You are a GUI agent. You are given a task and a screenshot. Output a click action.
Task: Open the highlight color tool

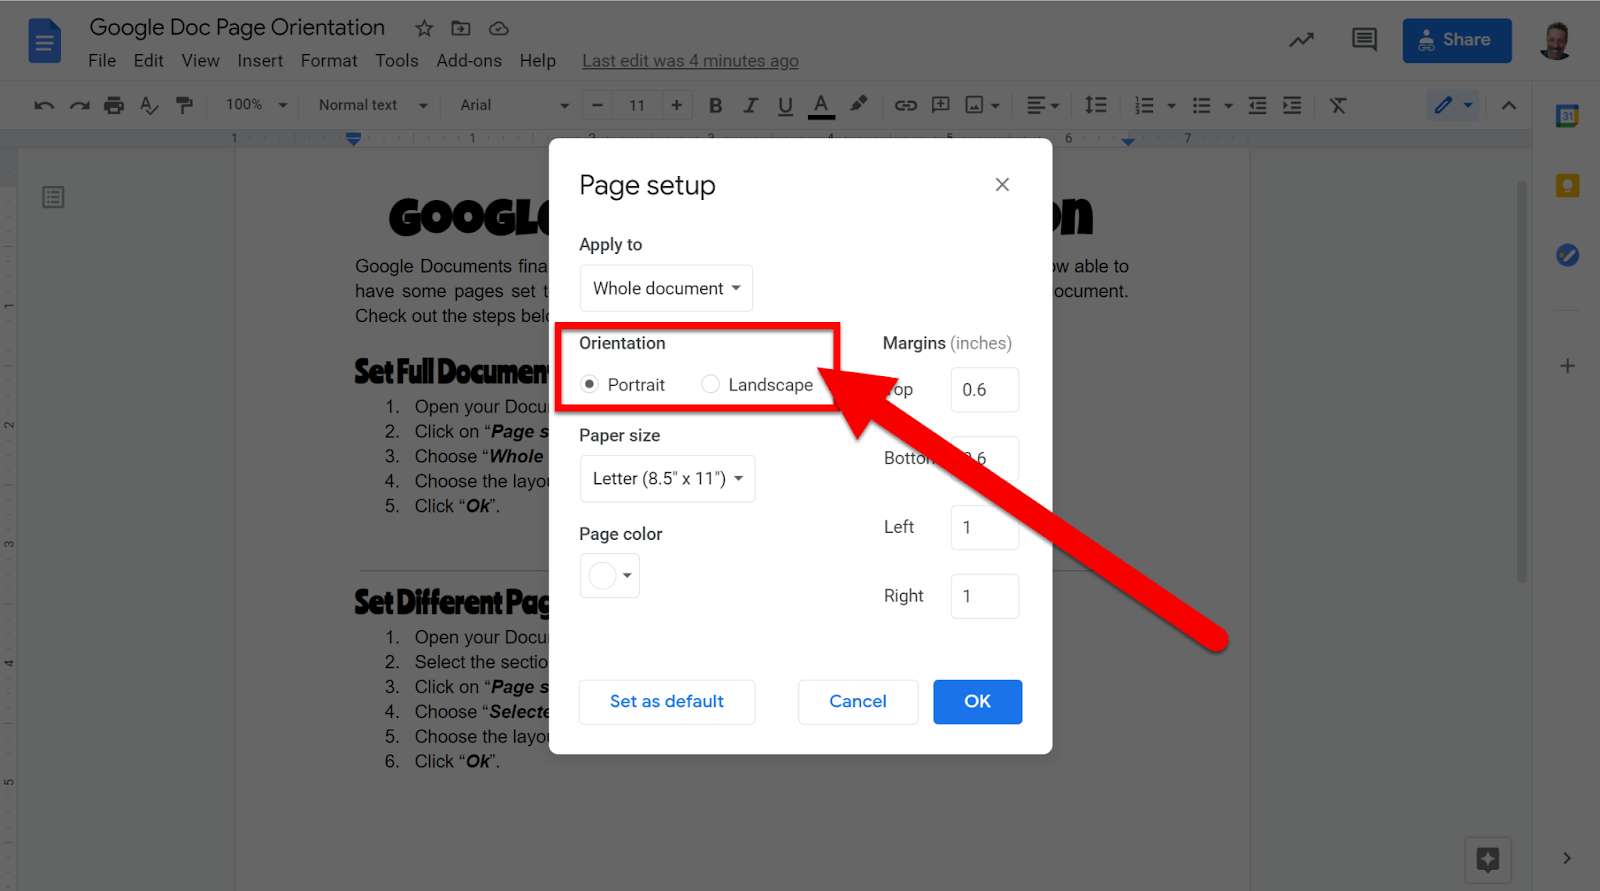pyautogui.click(x=858, y=104)
